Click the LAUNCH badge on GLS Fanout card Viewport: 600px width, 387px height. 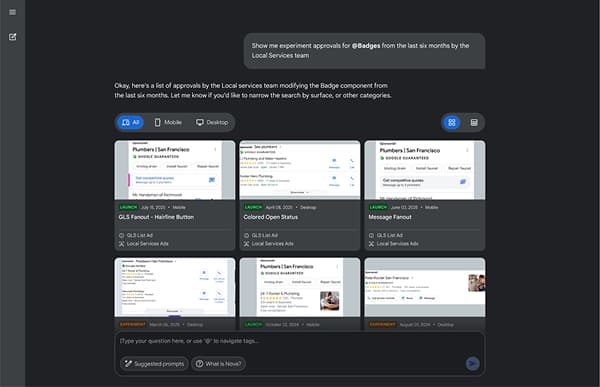click(128, 207)
